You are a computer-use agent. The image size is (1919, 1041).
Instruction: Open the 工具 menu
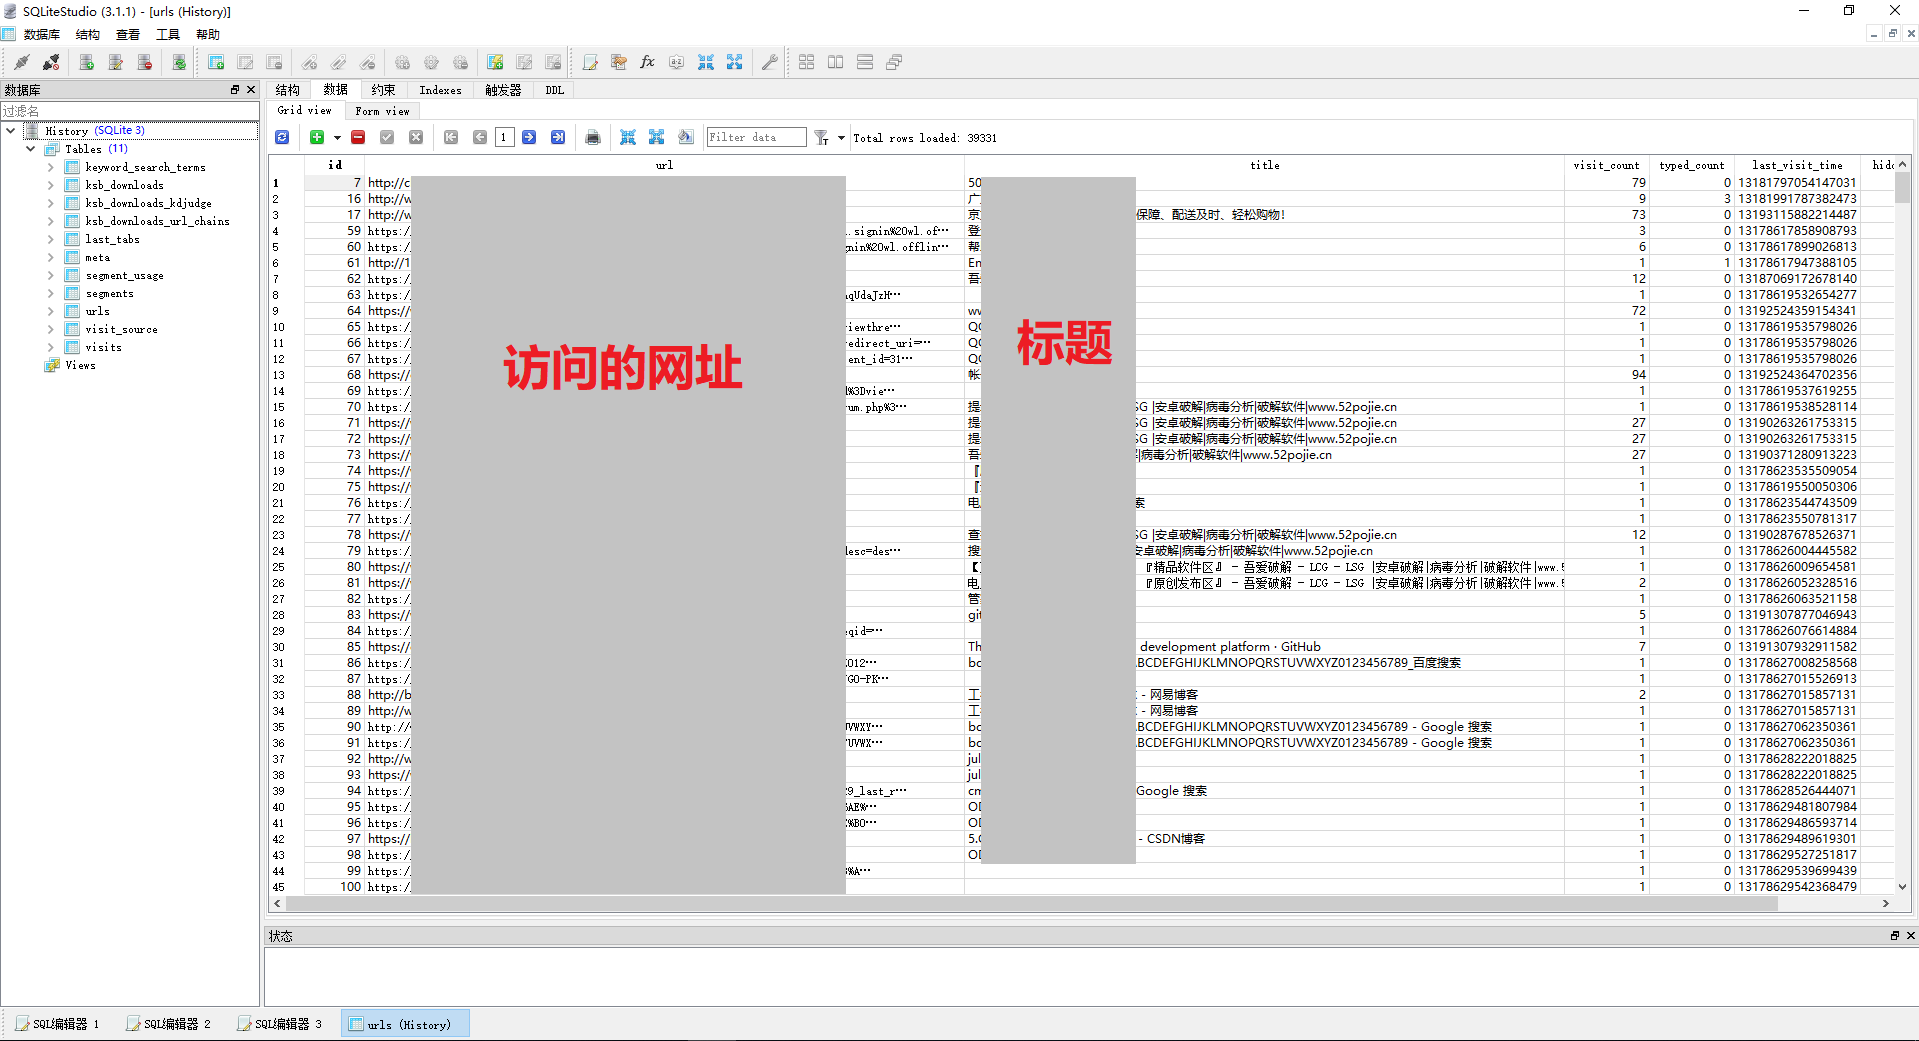tap(168, 34)
